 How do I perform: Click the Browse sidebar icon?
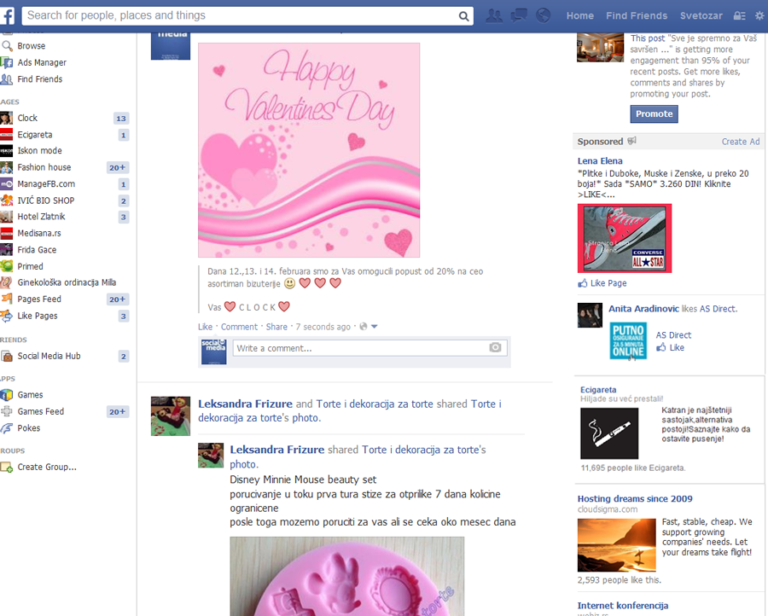tap(7, 46)
